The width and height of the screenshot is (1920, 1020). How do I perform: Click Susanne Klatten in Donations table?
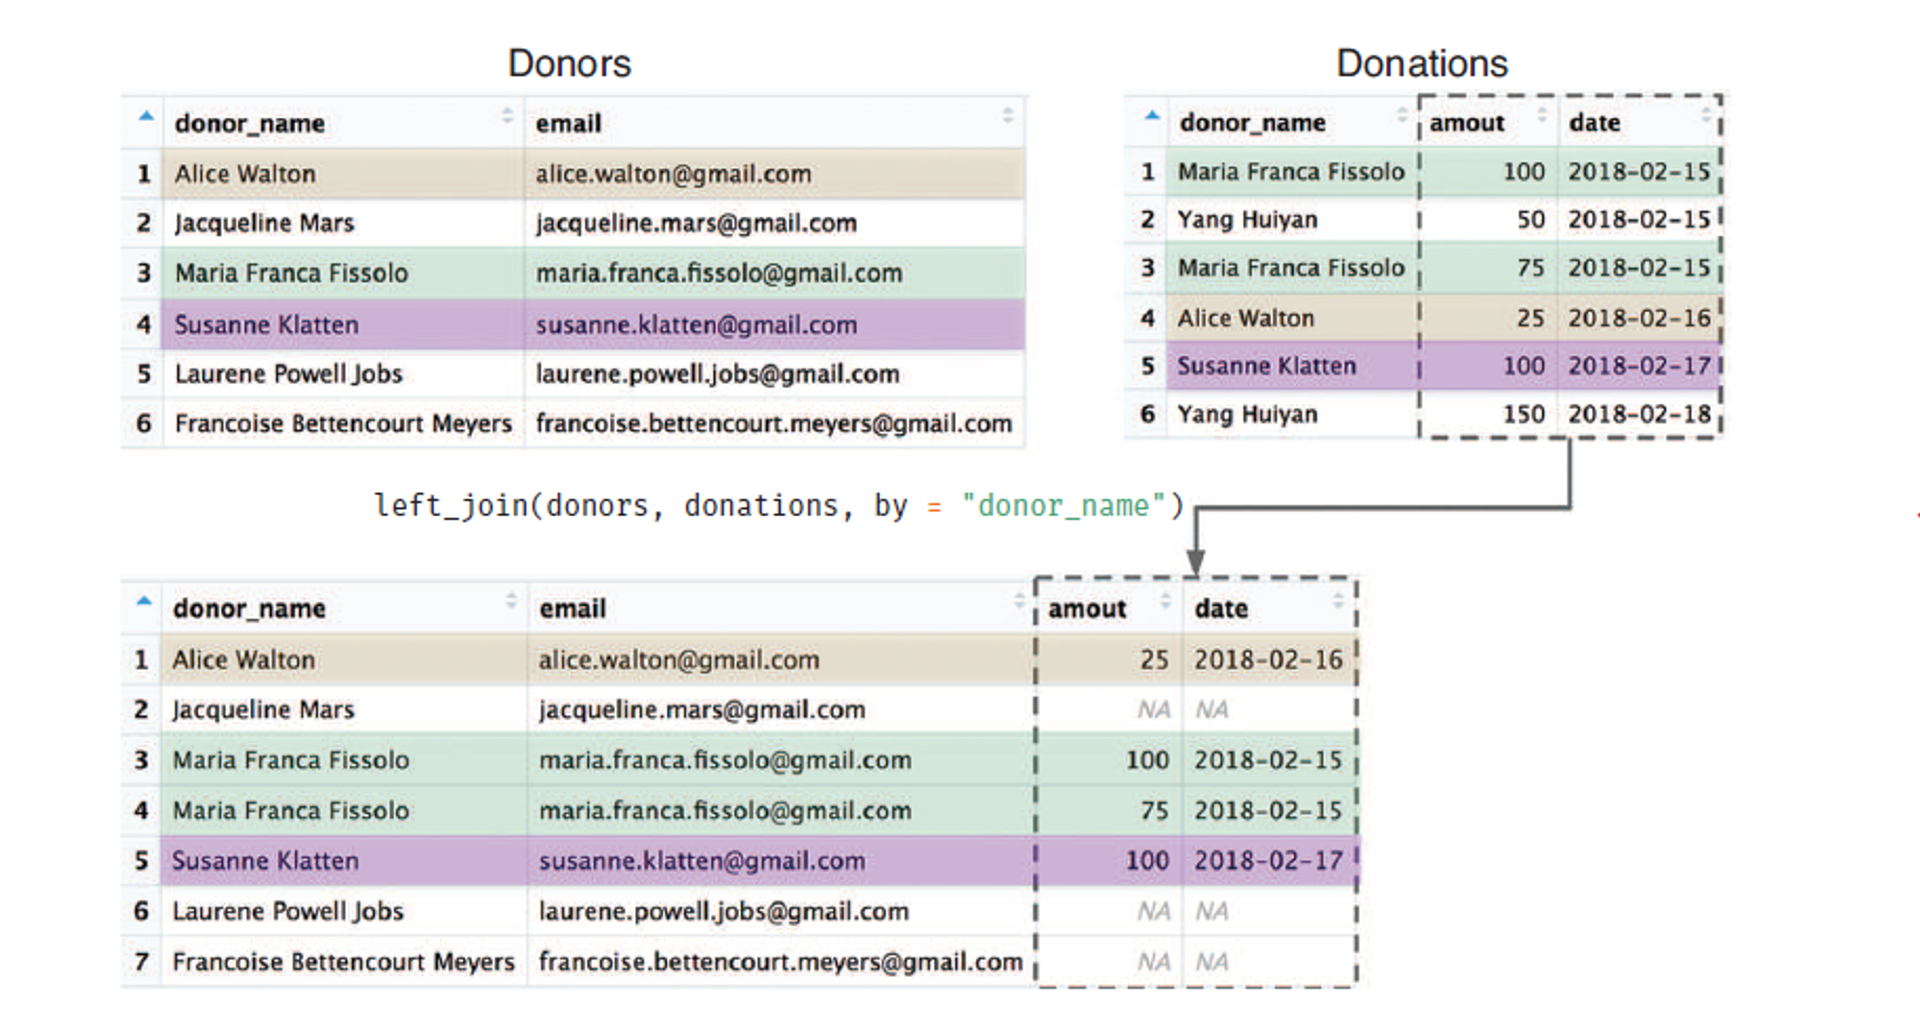click(x=1267, y=366)
